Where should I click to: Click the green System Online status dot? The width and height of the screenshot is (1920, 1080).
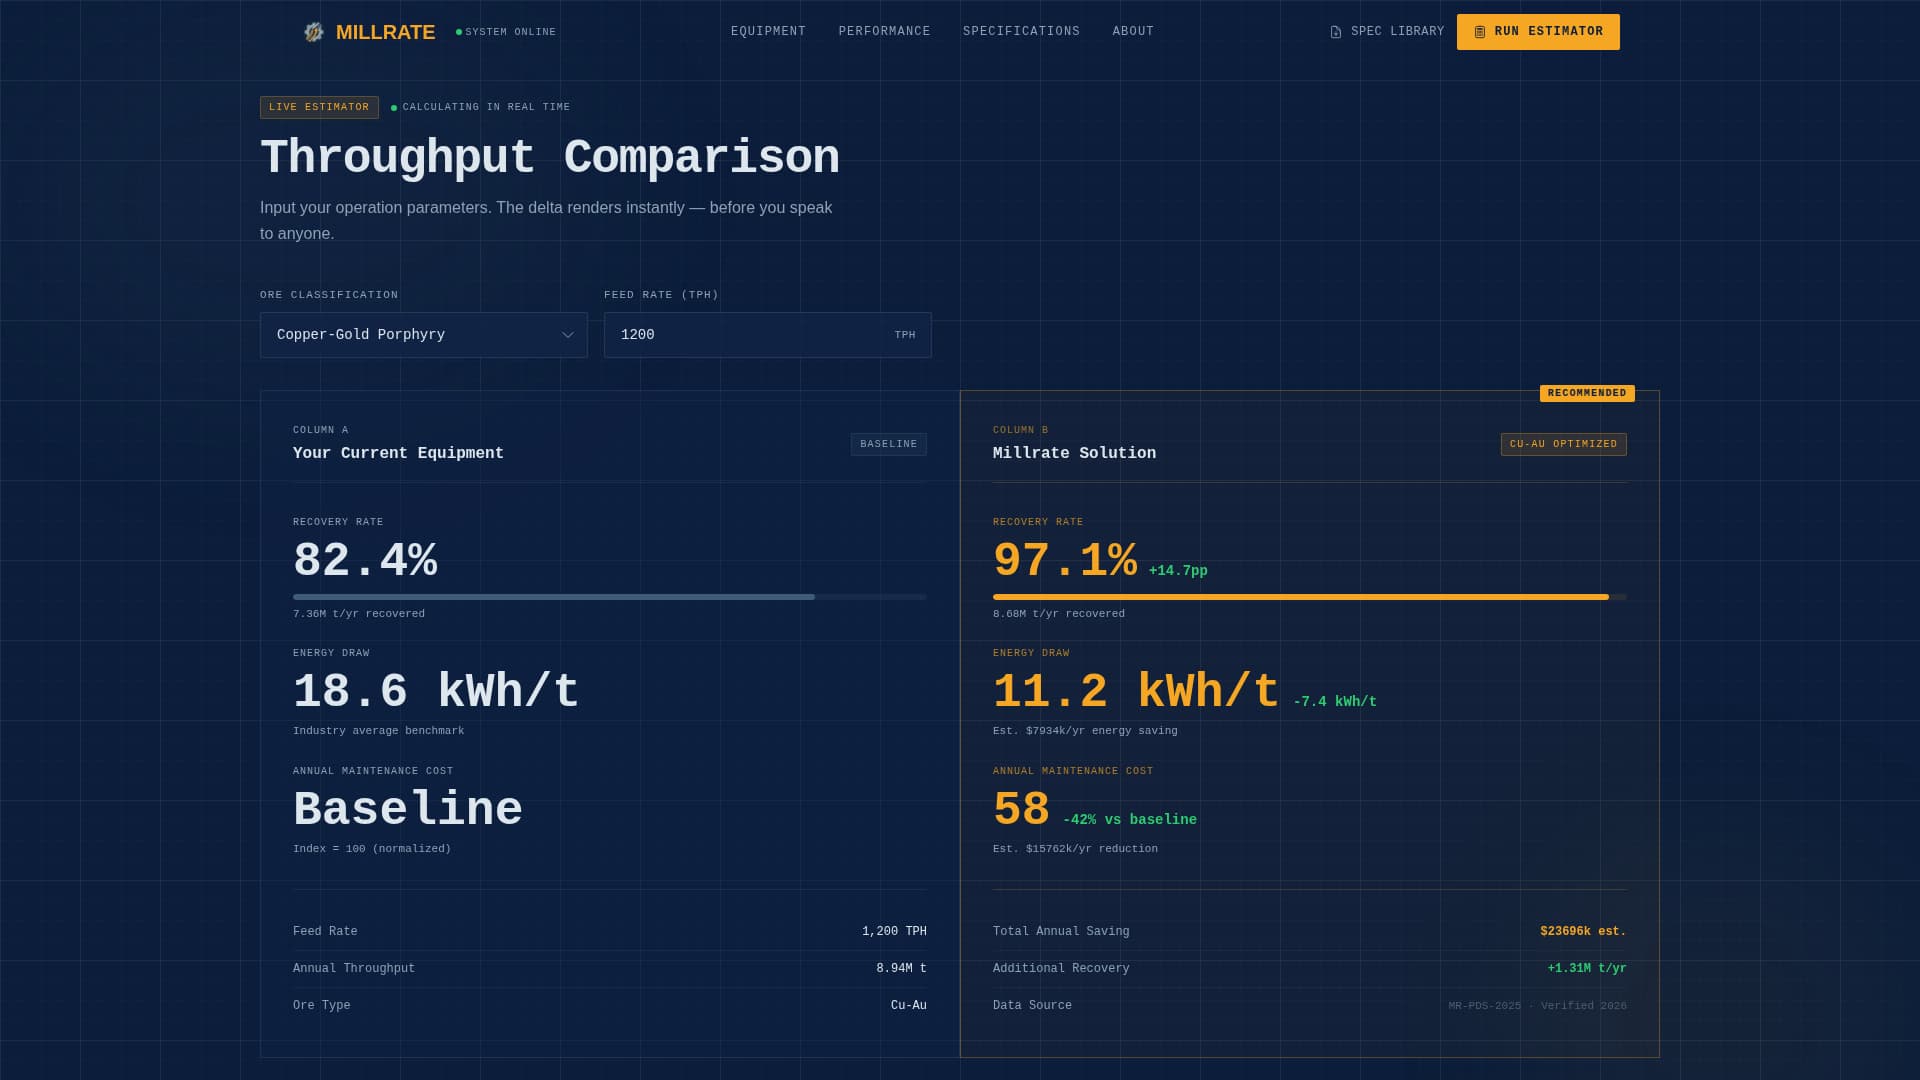459,32
